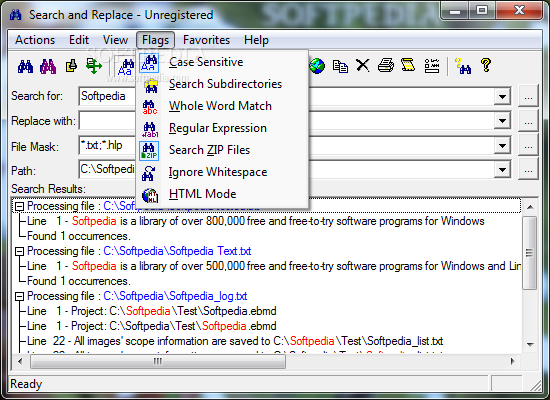
Task: Open the Actions menu
Action: (35, 40)
